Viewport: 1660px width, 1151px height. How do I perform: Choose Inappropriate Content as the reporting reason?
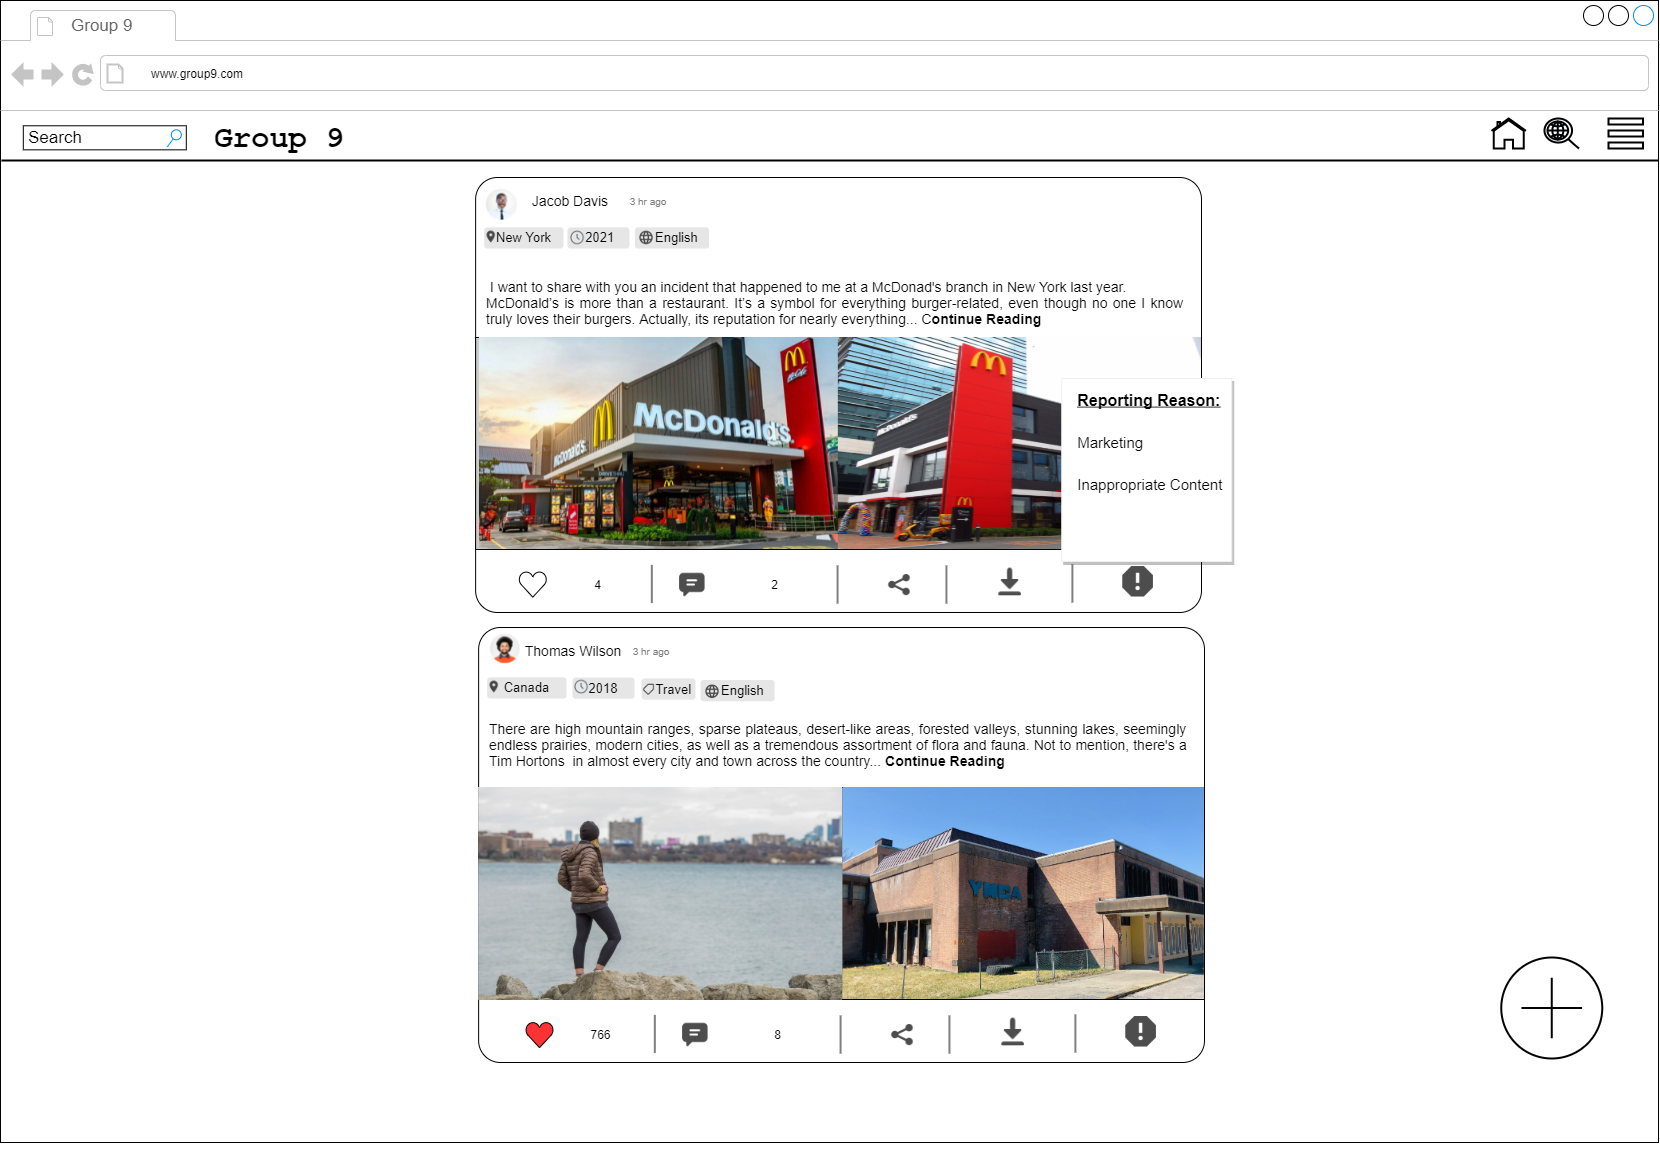(x=1150, y=485)
